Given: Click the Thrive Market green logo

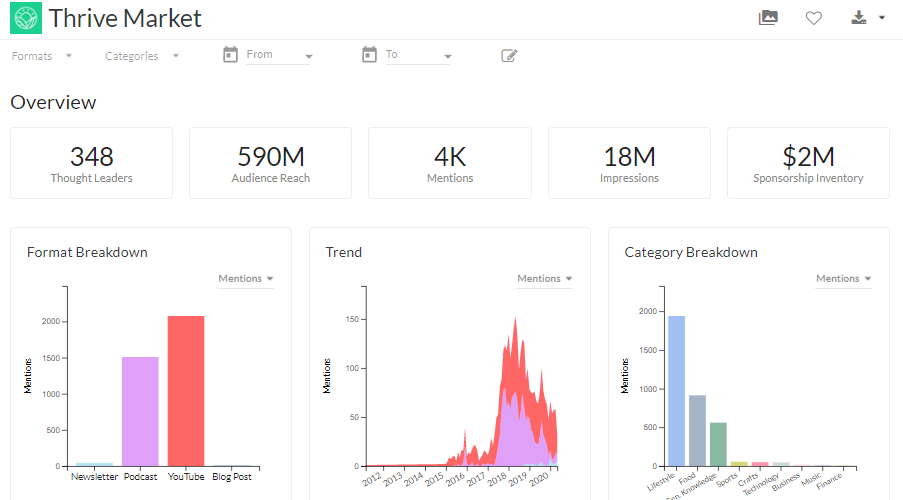Looking at the screenshot, I should click(26, 18).
